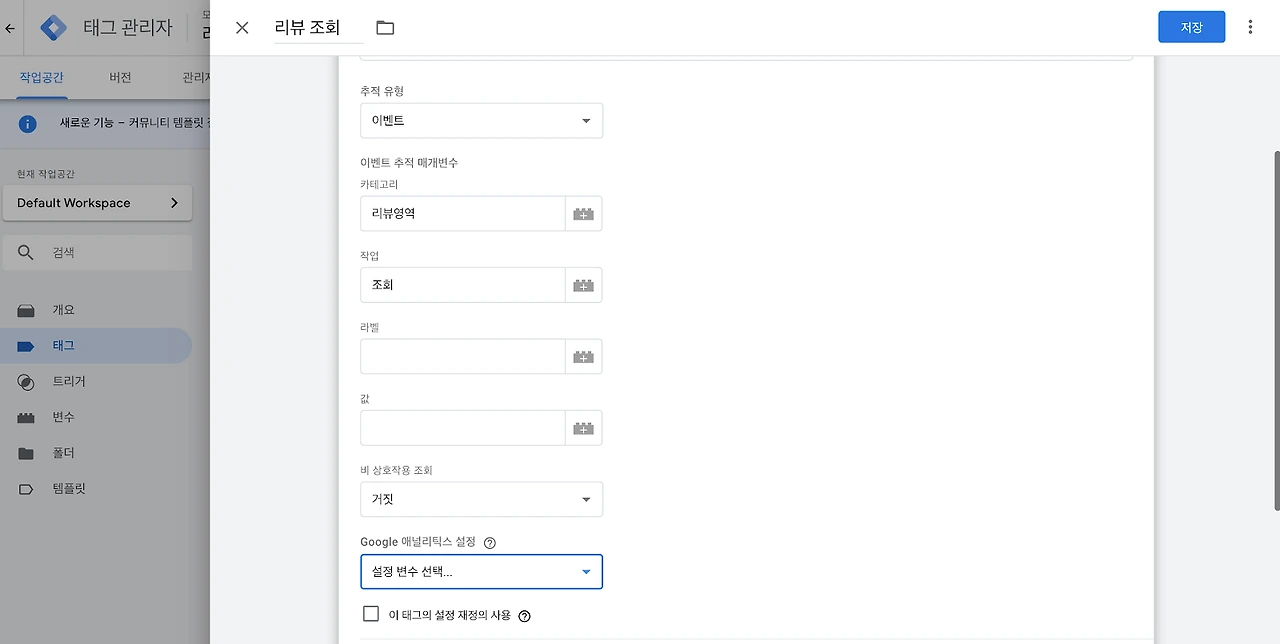Screen dimensions: 1280x644
Task: Open 폴더 in the sidebar
Action: (96, 453)
